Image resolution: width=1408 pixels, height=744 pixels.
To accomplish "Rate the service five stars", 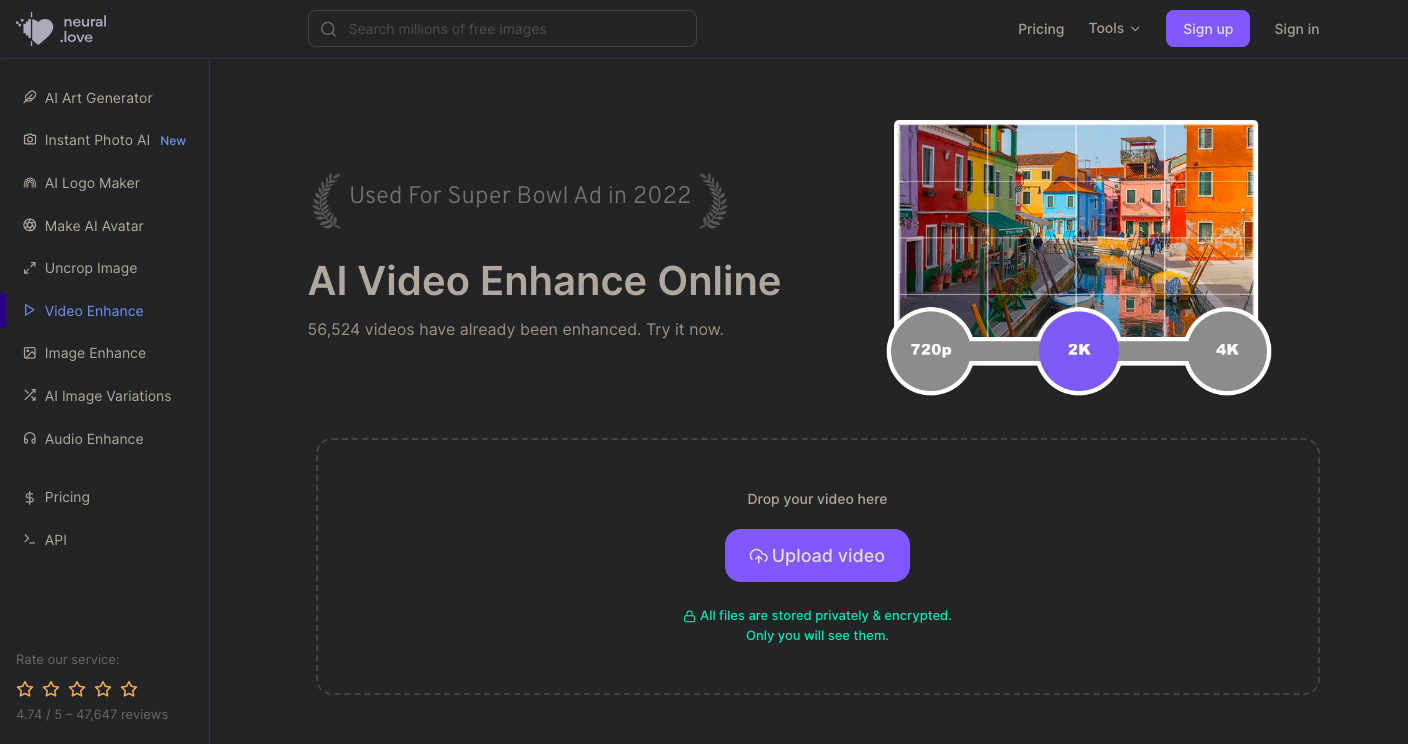I will tap(129, 689).
